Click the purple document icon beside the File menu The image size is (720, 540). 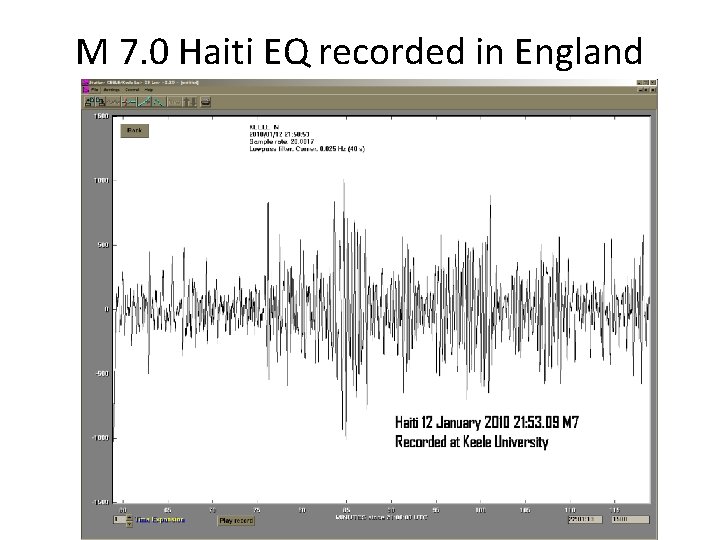[86, 90]
